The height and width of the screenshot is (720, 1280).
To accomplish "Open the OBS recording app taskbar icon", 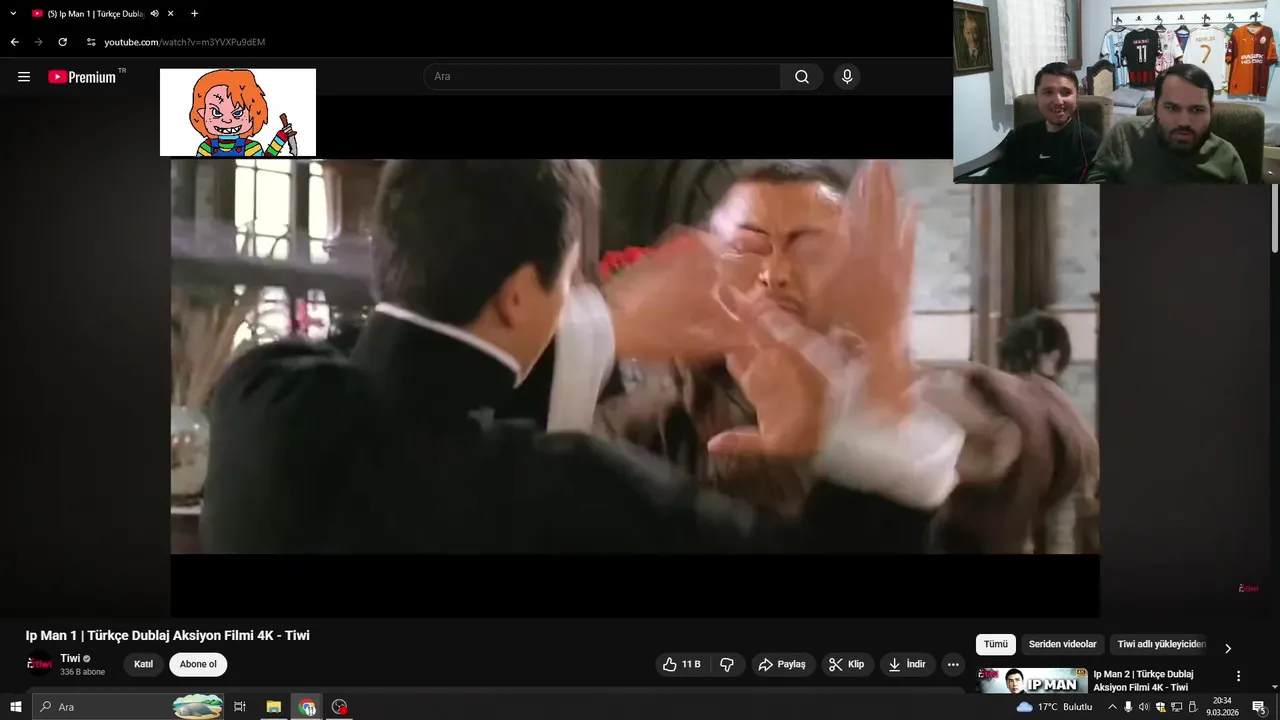I will click(x=340, y=707).
